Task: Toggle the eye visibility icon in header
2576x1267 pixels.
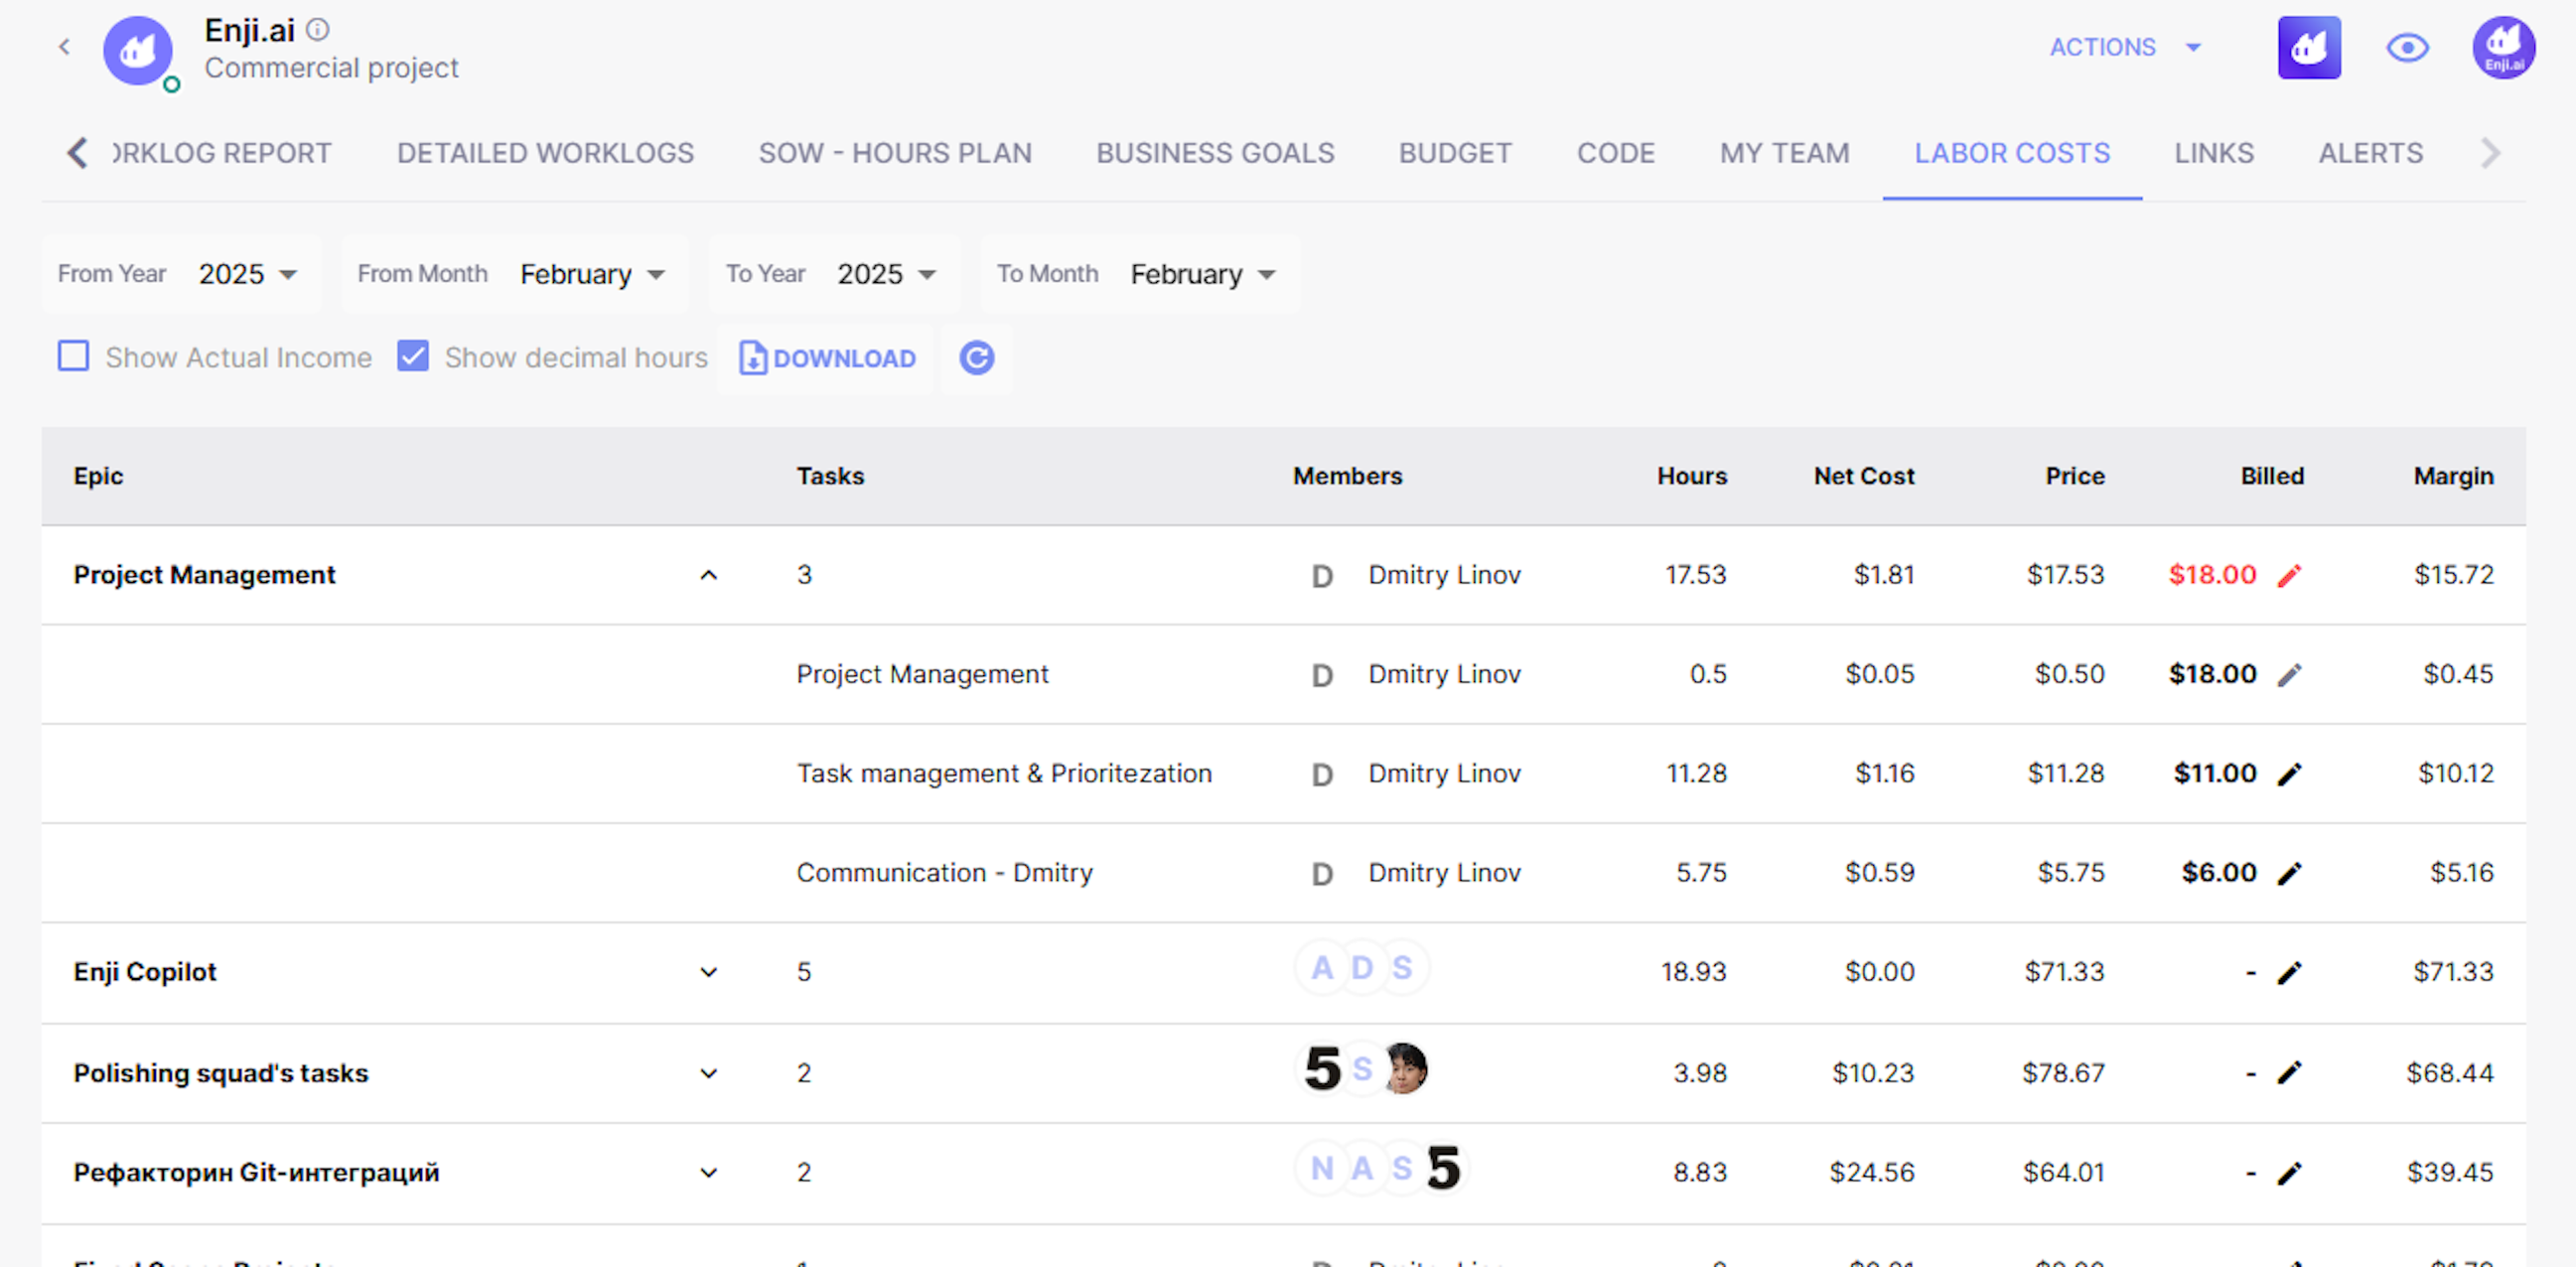Action: pyautogui.click(x=2407, y=47)
